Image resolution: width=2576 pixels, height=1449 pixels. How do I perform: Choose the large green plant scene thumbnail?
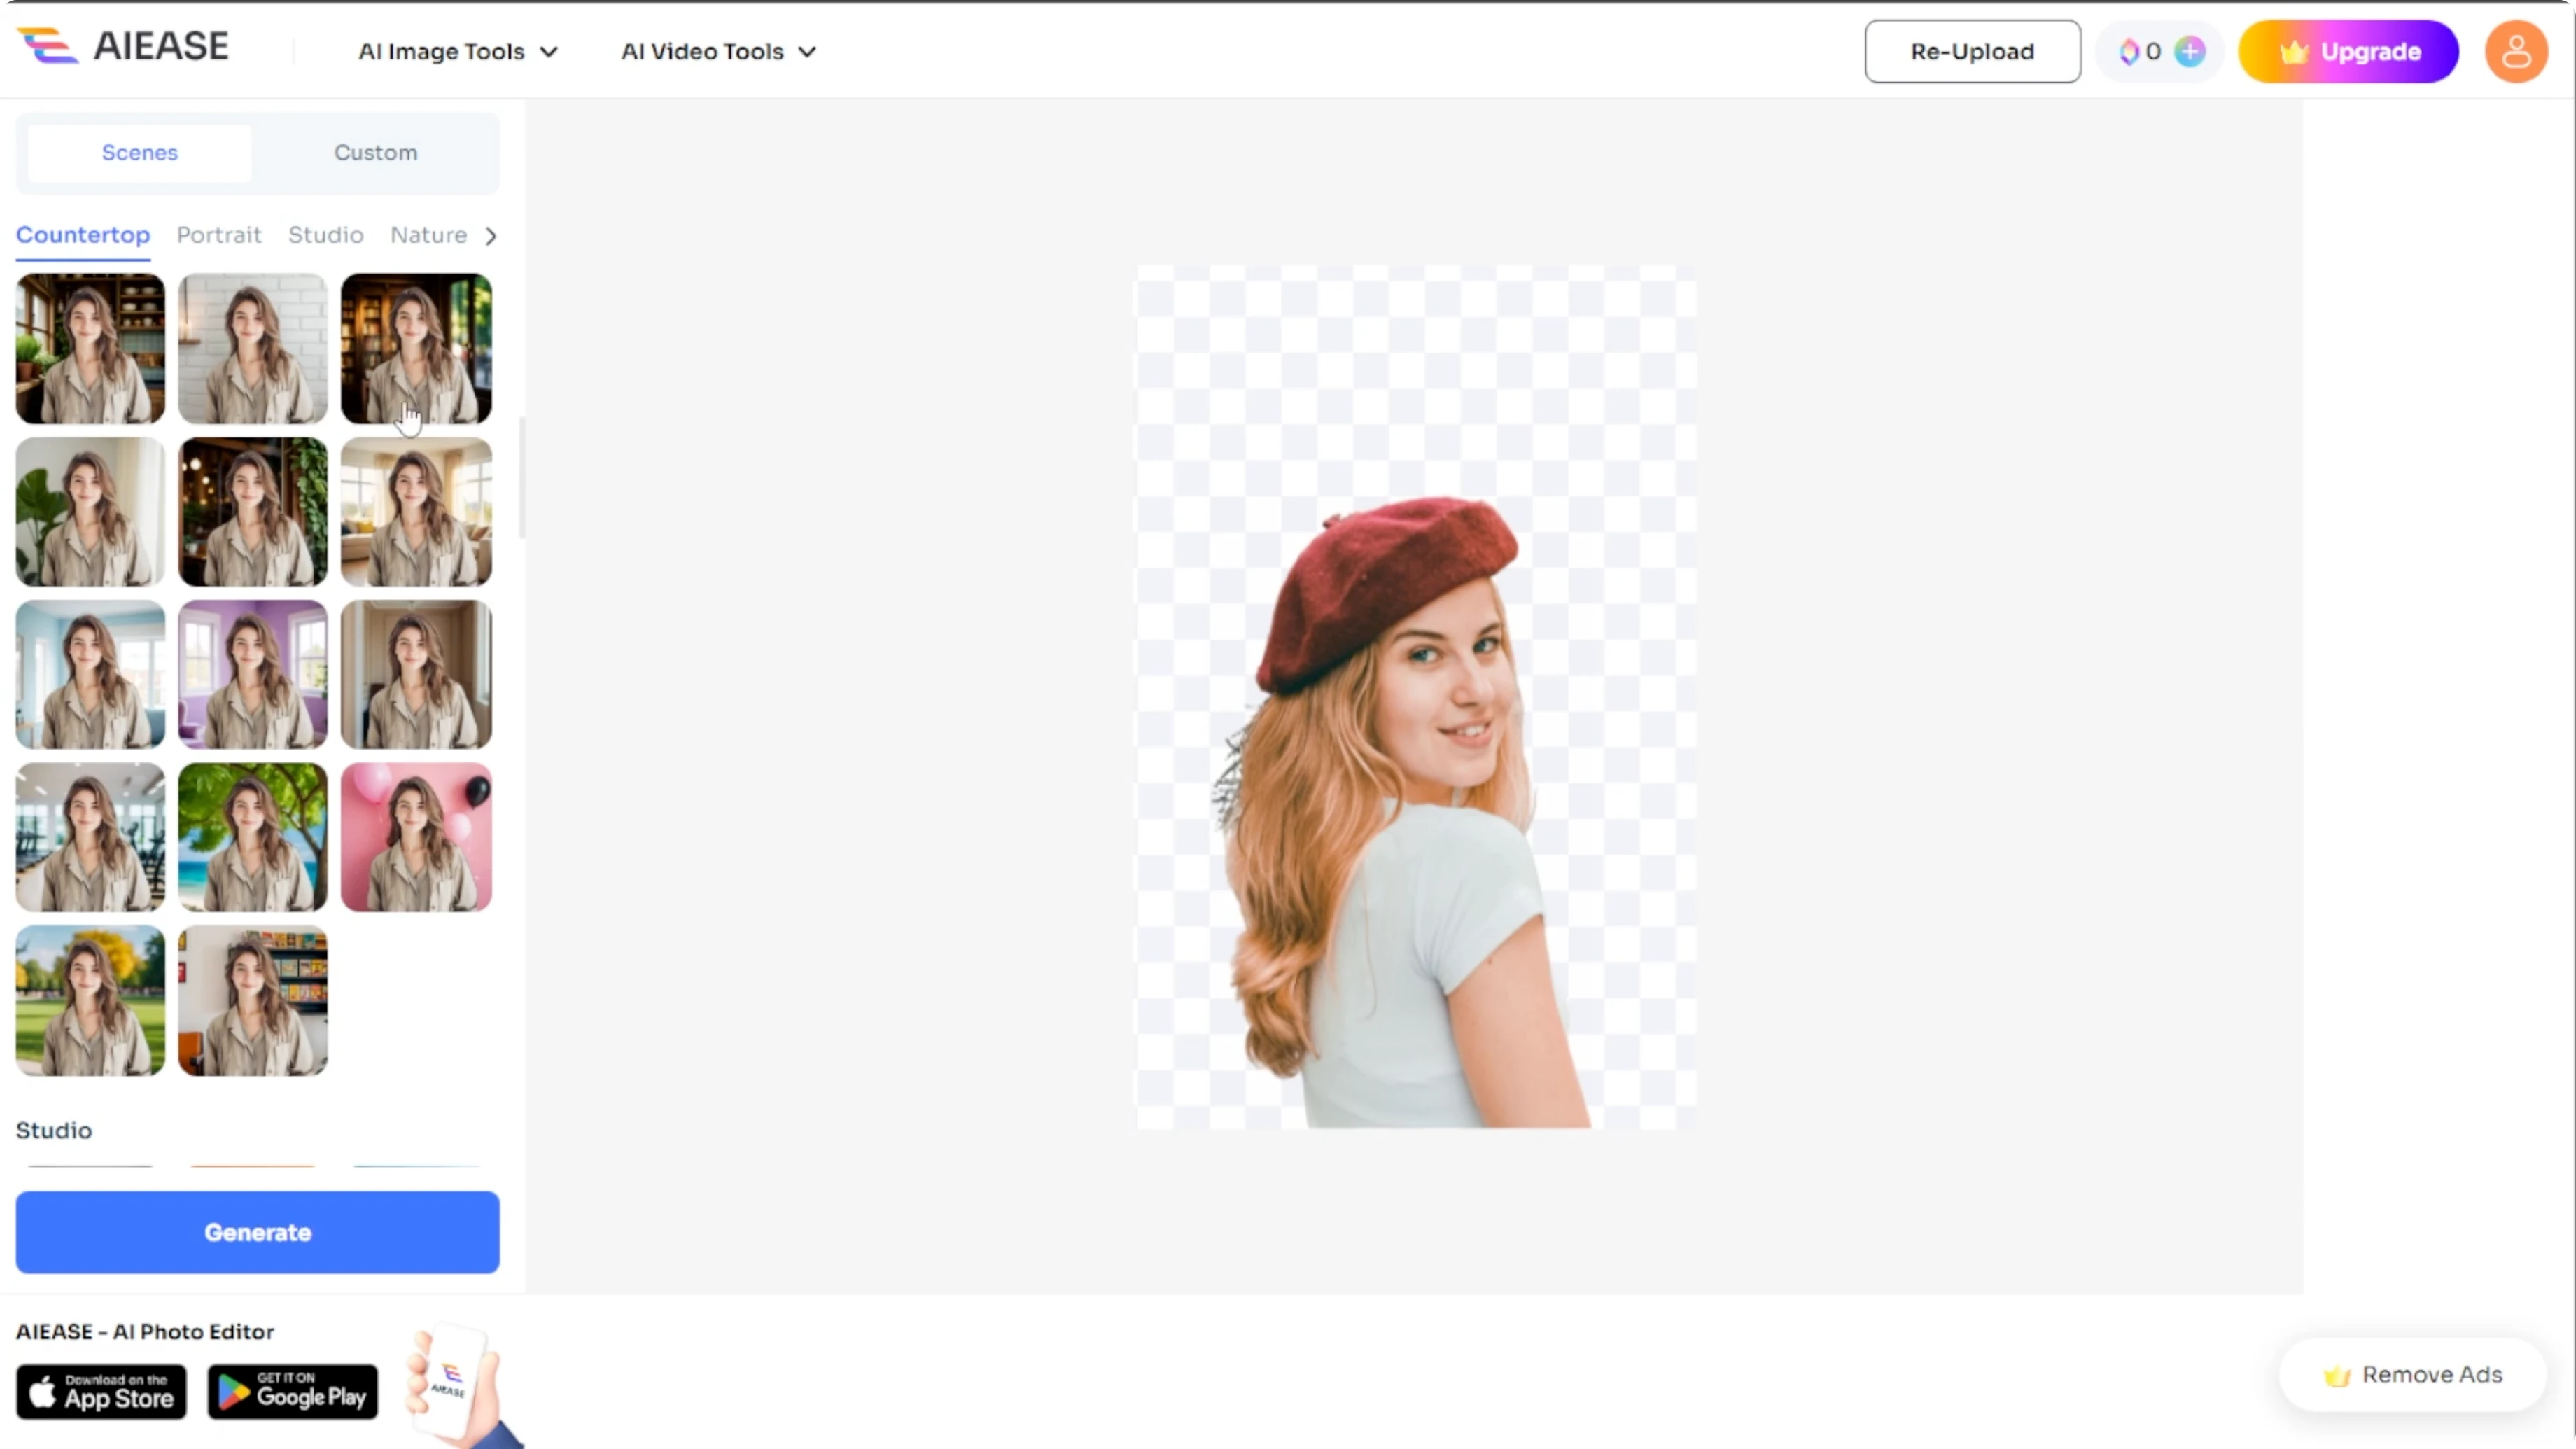90,511
